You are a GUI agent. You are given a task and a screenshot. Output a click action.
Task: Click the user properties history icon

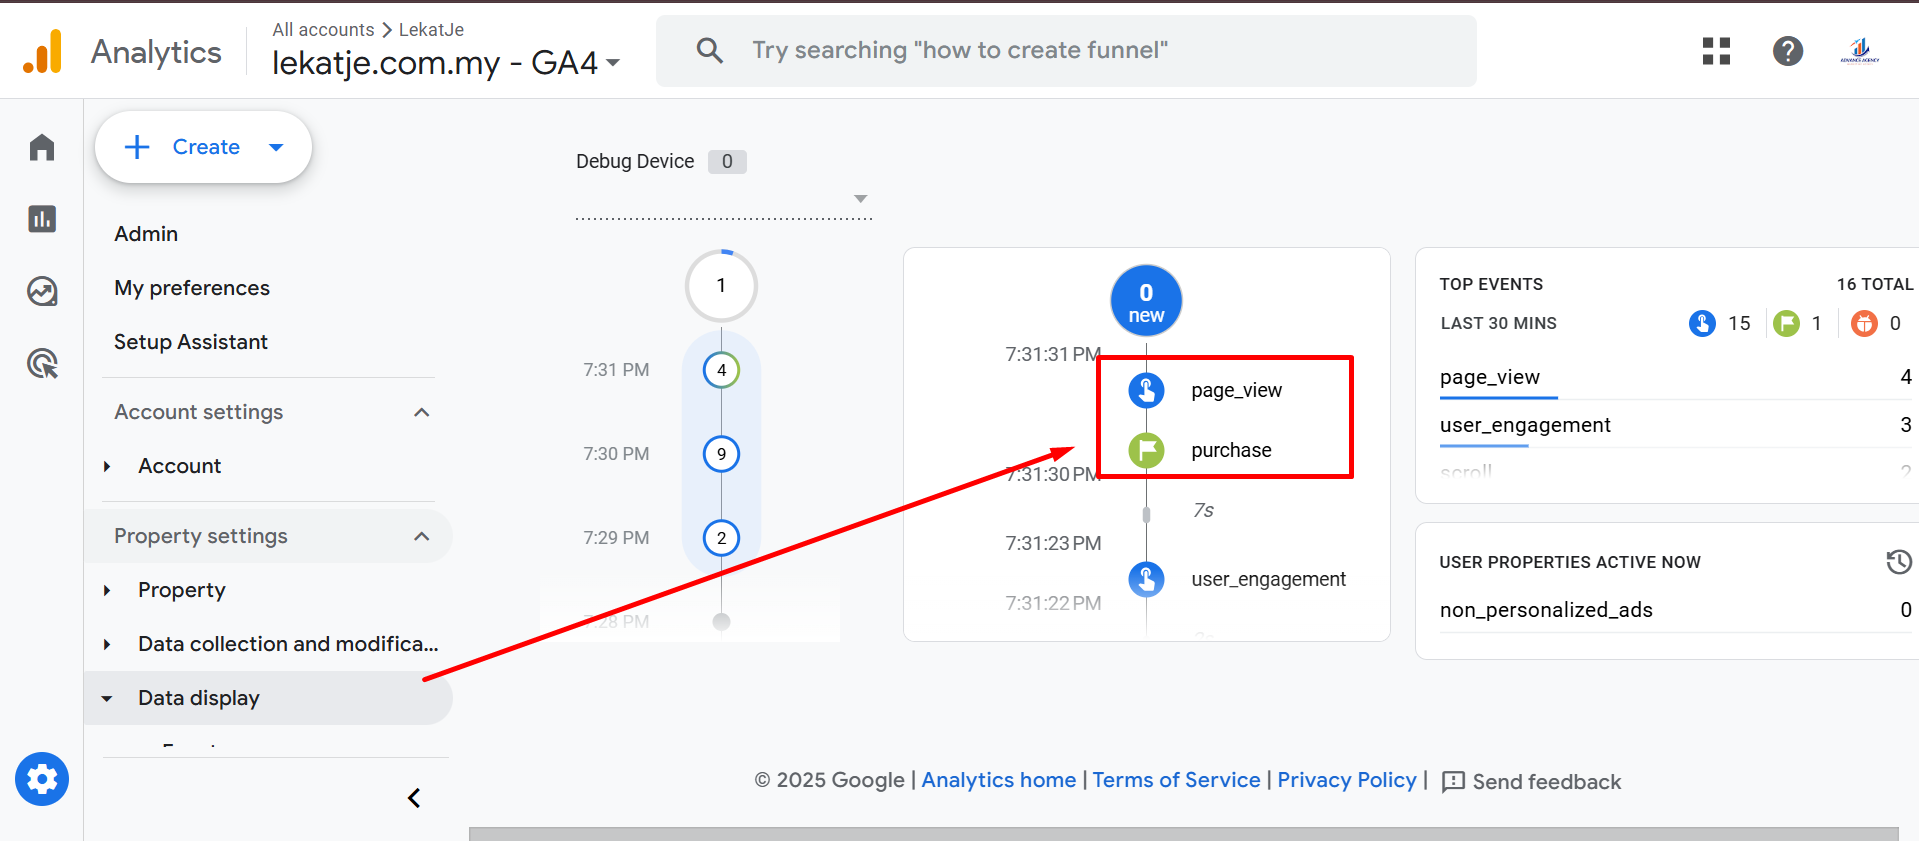click(1898, 562)
